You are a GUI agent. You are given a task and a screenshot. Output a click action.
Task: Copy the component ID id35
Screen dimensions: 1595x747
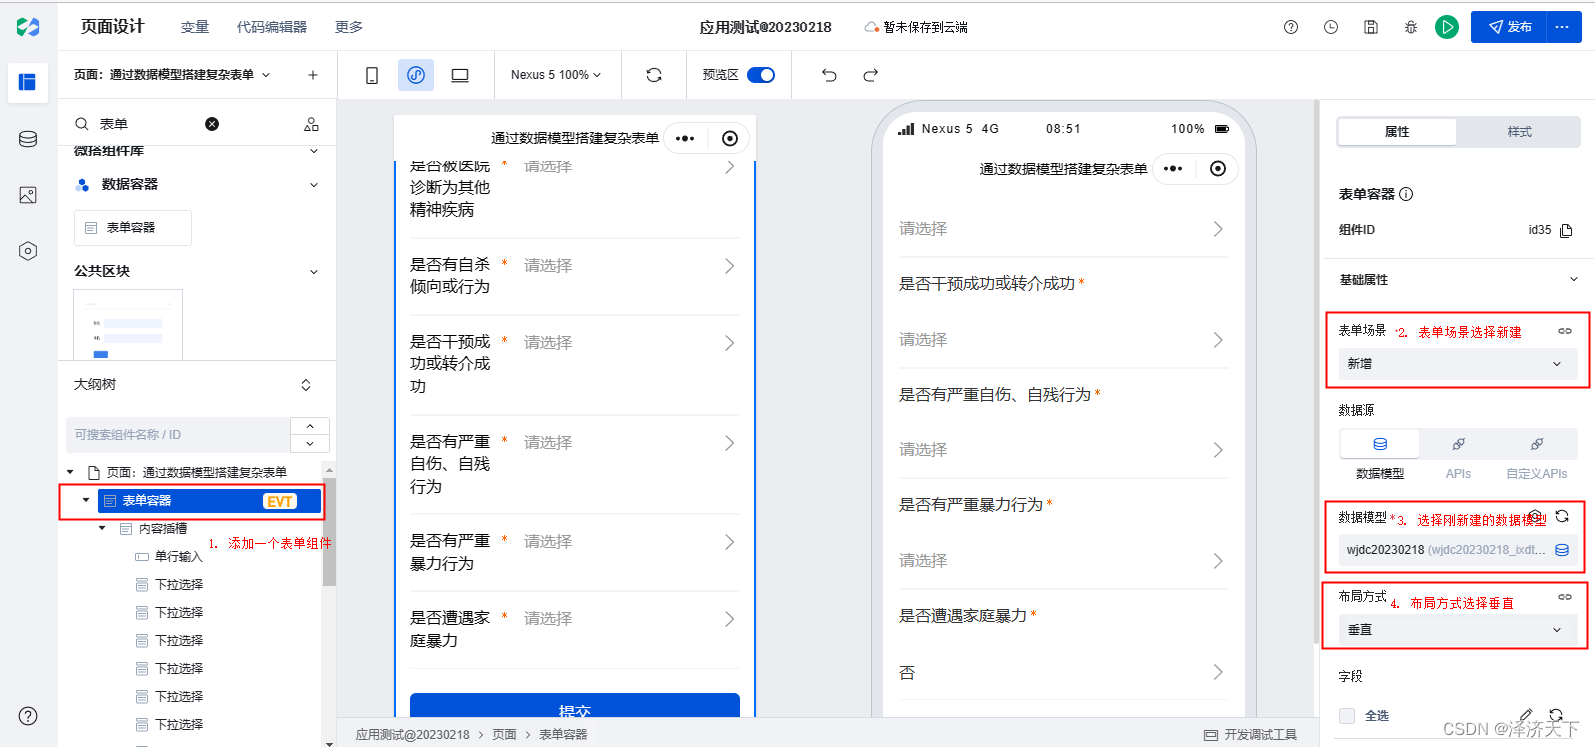click(x=1567, y=230)
